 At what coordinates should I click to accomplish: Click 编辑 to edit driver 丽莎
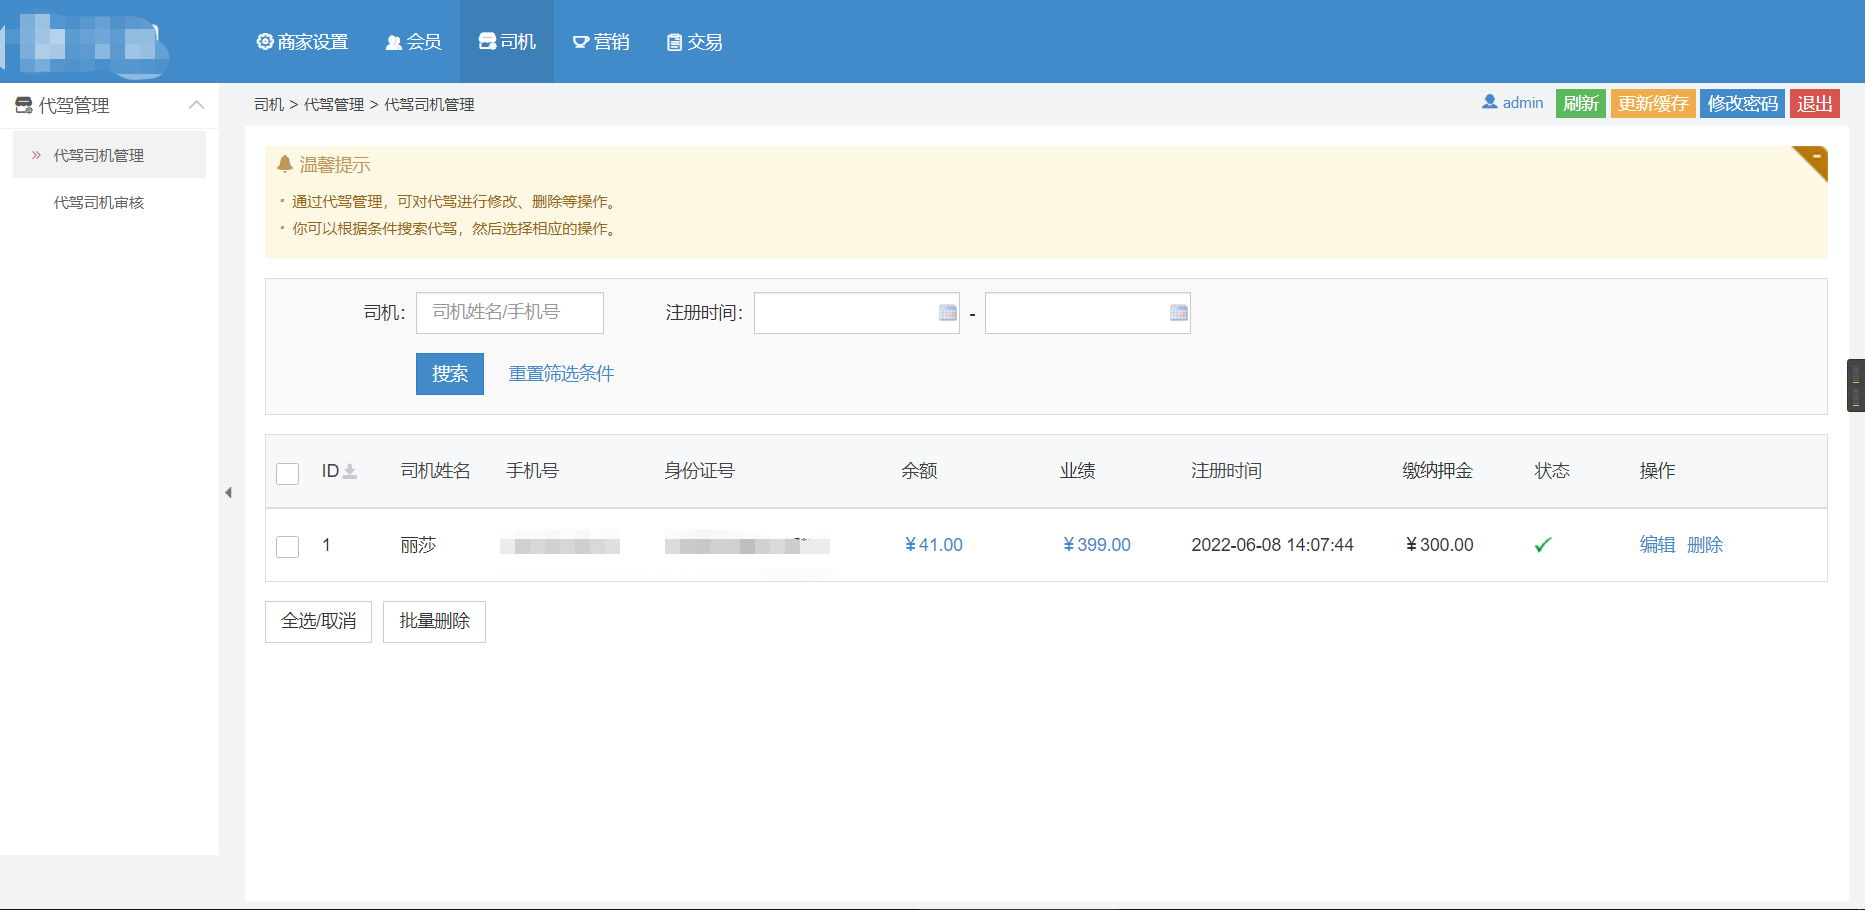[x=1656, y=545]
